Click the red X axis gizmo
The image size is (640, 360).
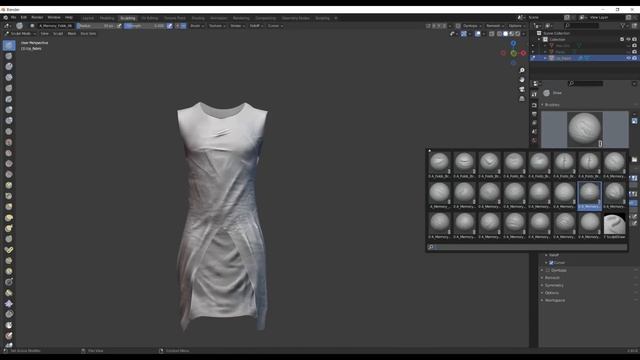click(x=523, y=53)
